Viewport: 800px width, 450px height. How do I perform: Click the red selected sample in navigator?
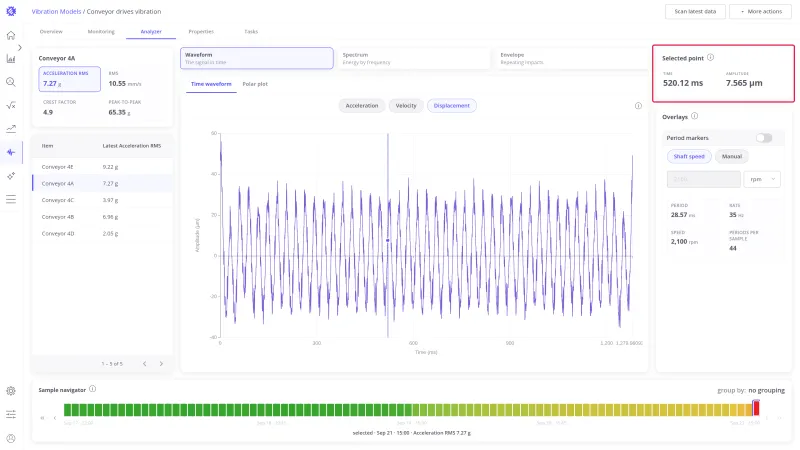pos(756,408)
